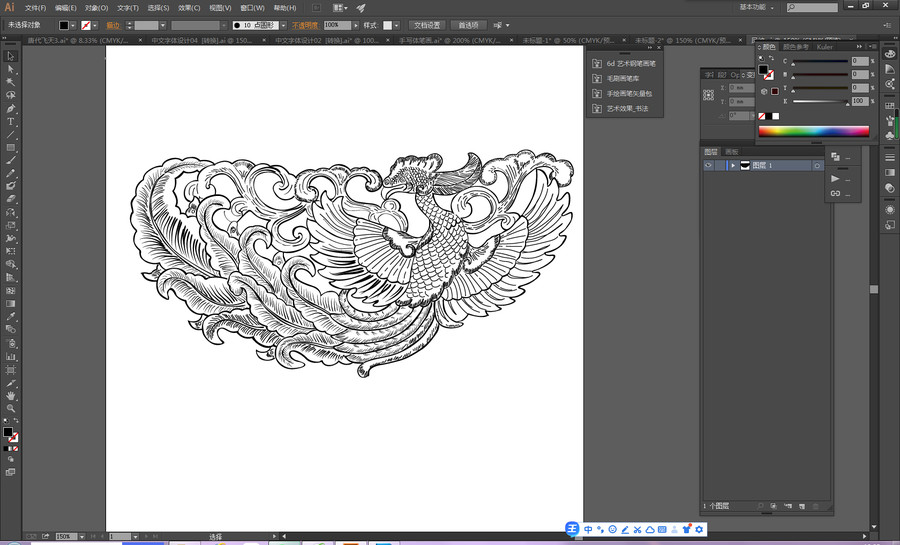This screenshot has height=545, width=900.
Task: Select the Scale tool
Action: point(10,225)
